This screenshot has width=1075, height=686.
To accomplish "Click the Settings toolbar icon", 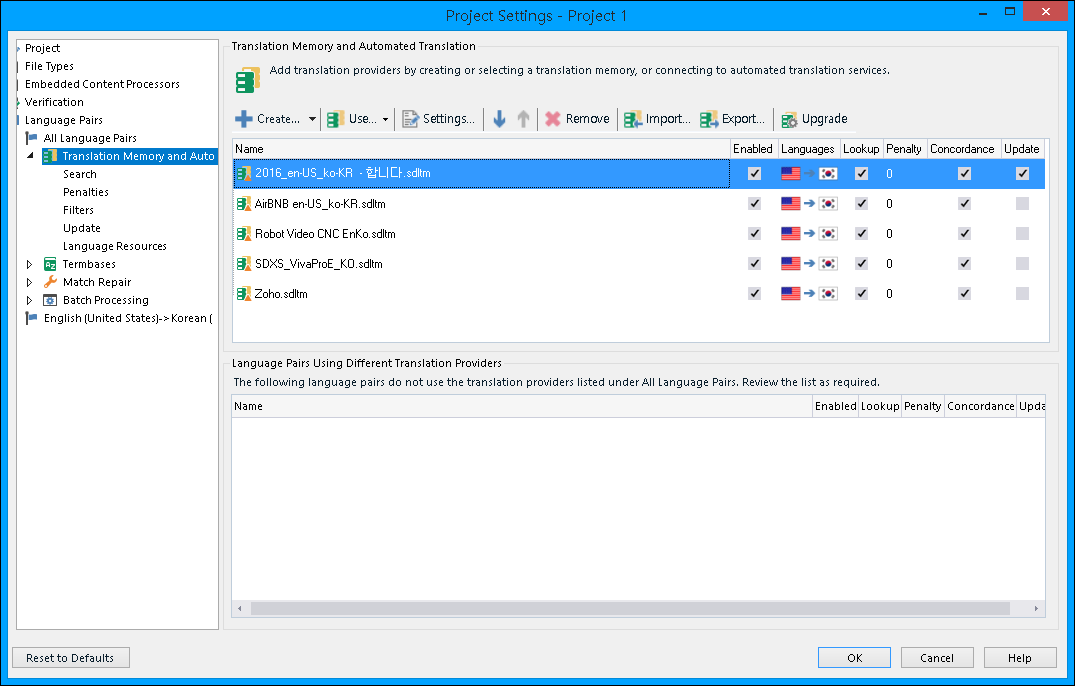I will (x=410, y=119).
